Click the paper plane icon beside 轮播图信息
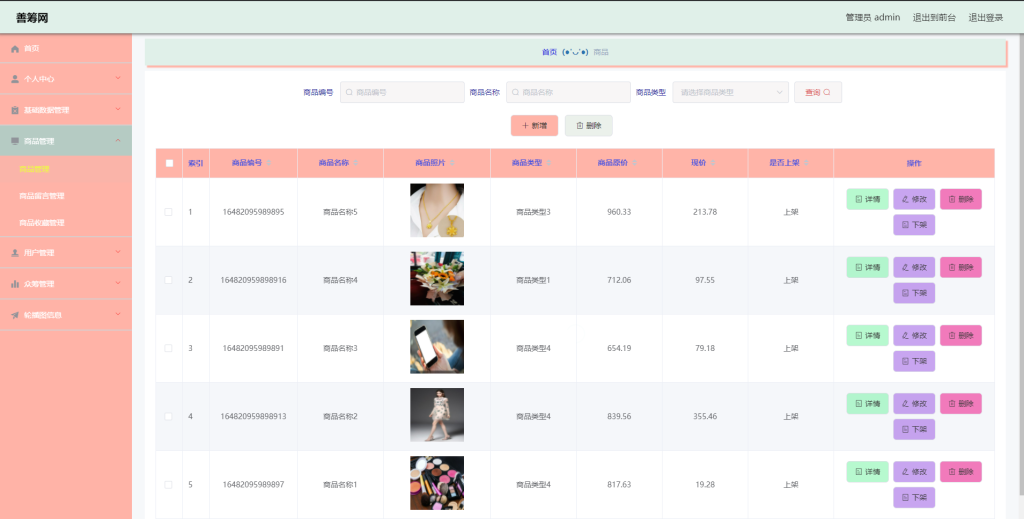 point(15,315)
